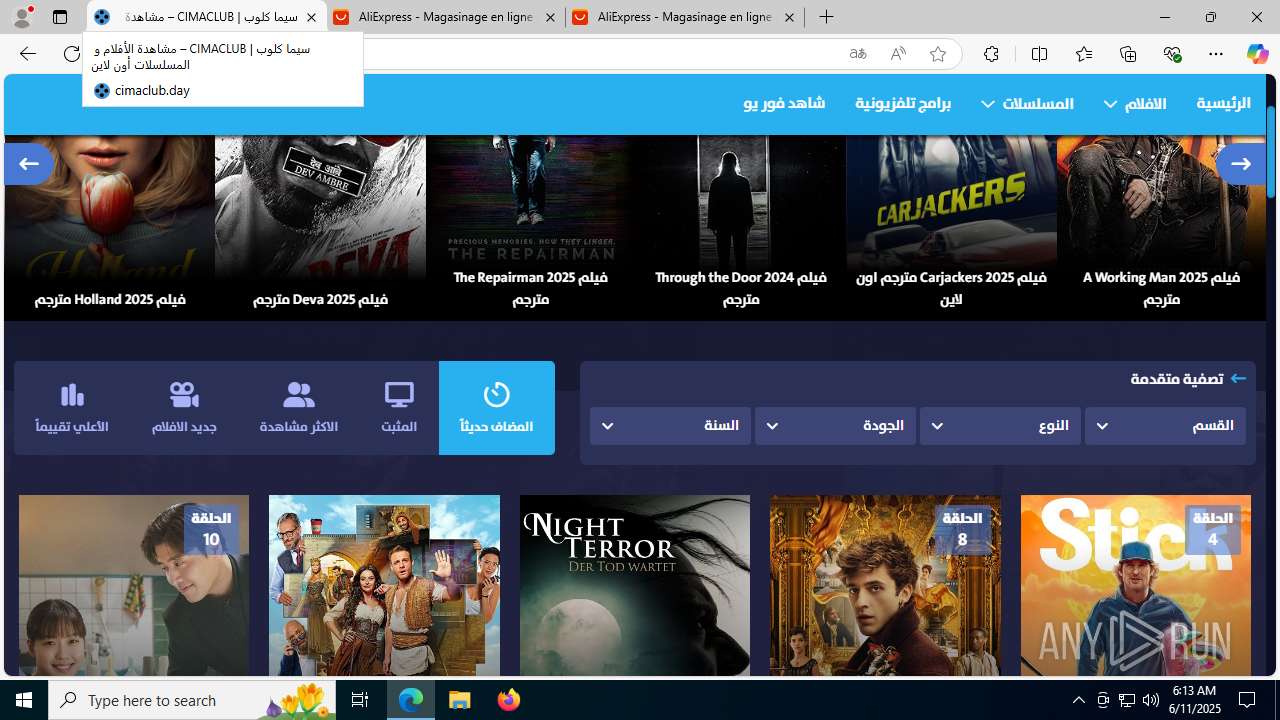
Task: Go to الرئيسية home menu item
Action: point(1223,103)
